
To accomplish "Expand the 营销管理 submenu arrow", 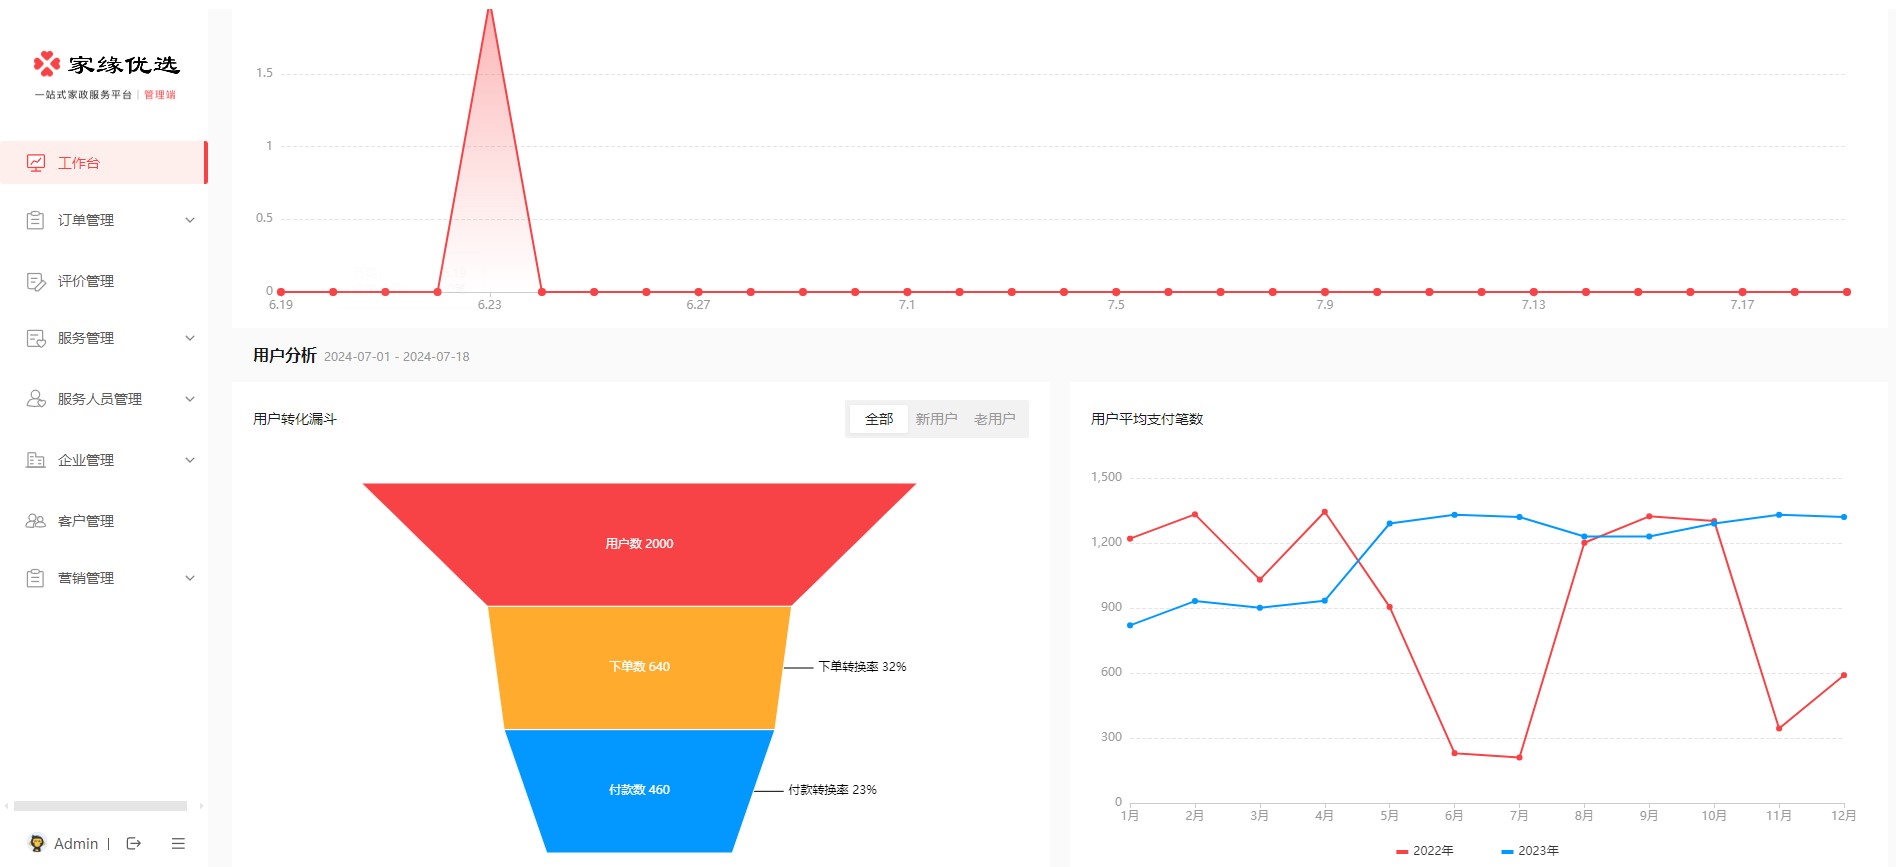I will (x=190, y=578).
